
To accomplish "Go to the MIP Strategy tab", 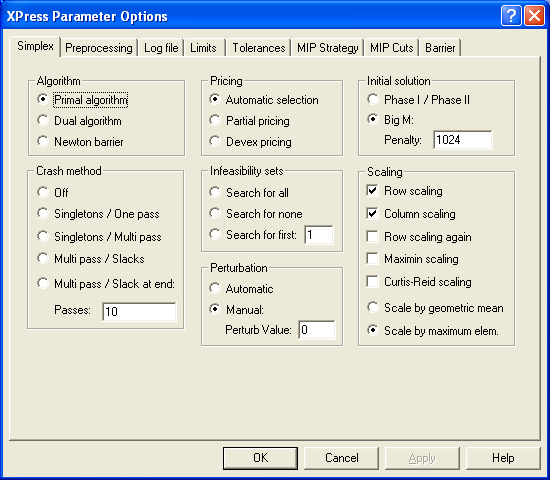I will 328,48.
